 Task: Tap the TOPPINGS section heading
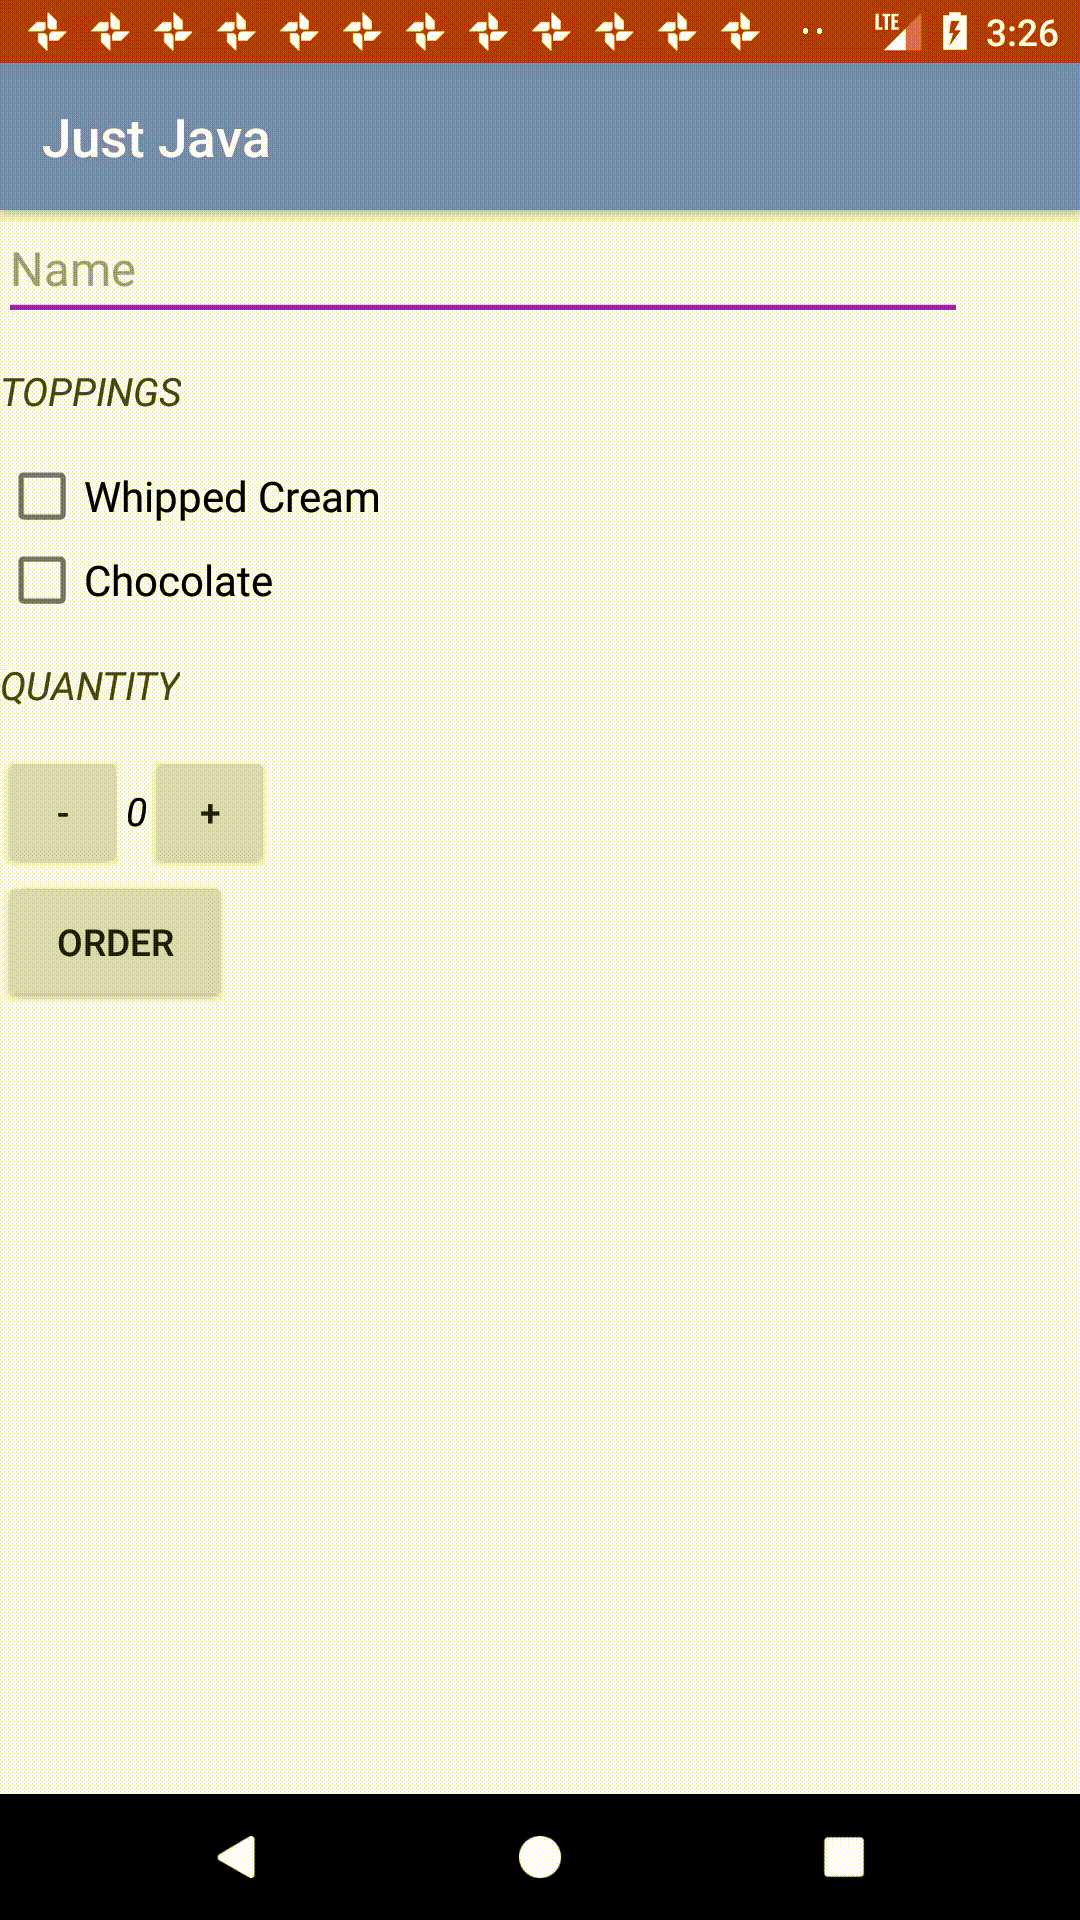pos(91,393)
